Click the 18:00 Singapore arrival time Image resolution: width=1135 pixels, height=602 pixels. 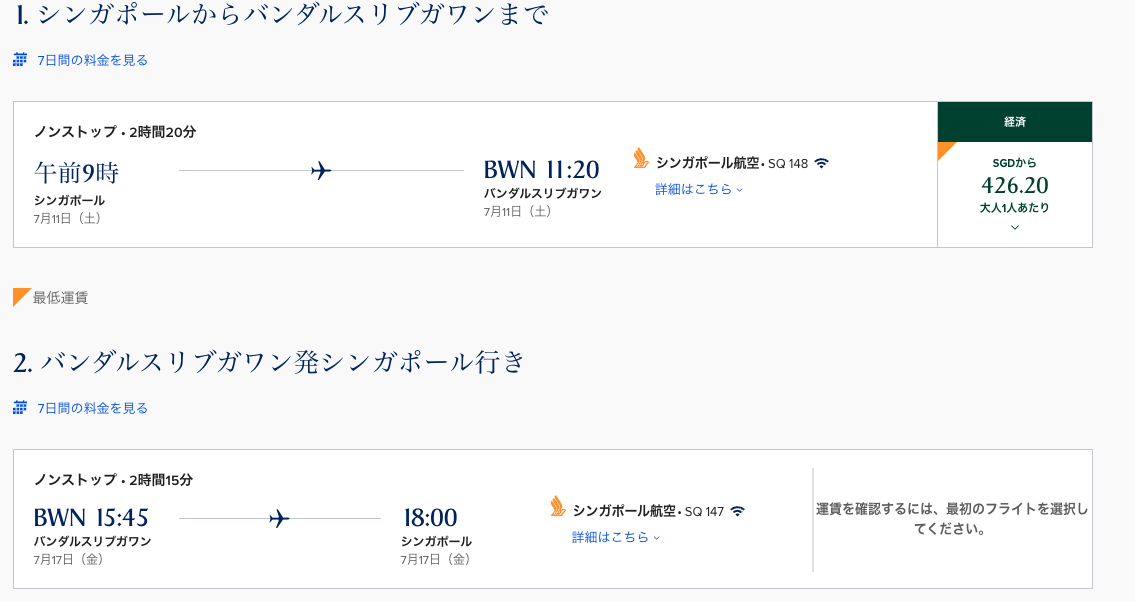[x=430, y=518]
